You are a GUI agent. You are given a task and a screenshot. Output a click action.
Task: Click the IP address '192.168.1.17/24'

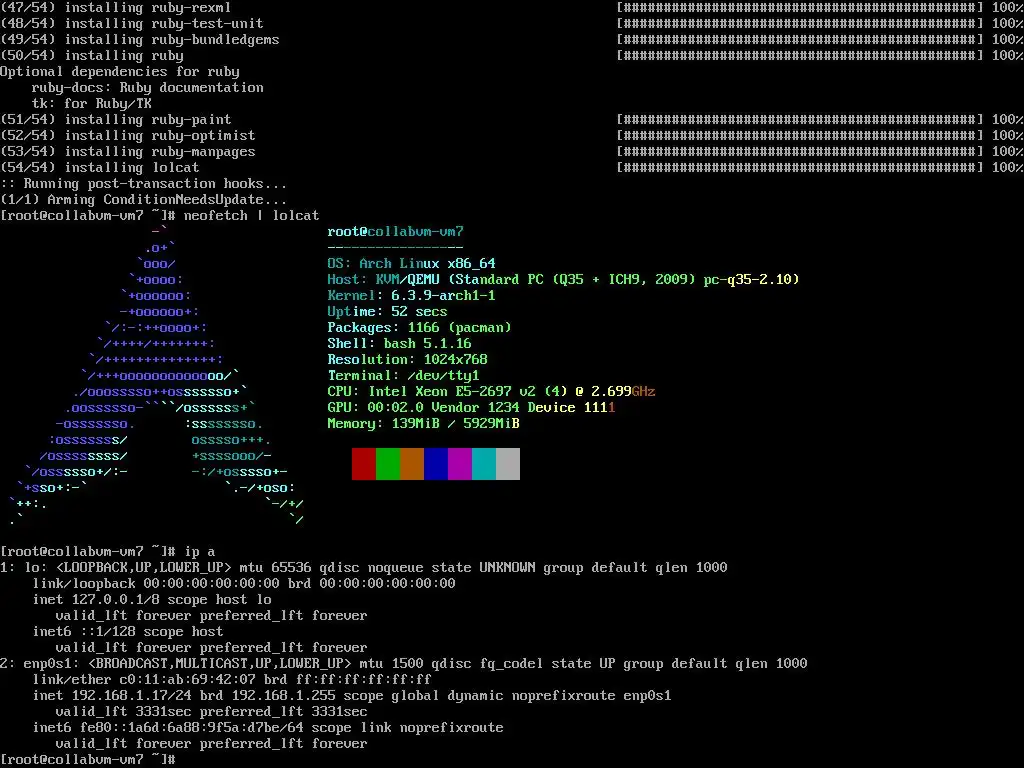click(132, 696)
